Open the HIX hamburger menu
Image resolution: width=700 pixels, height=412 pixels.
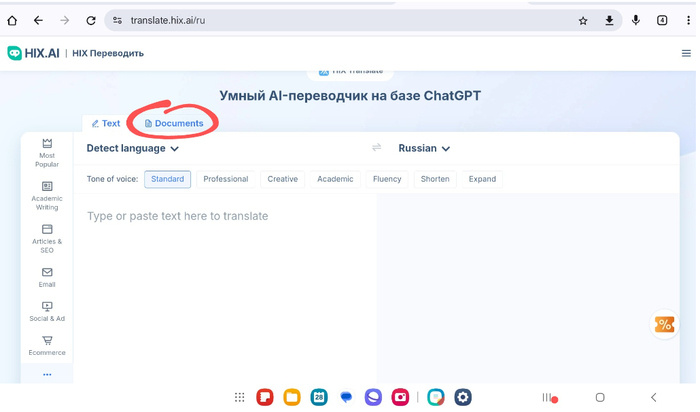pyautogui.click(x=686, y=54)
